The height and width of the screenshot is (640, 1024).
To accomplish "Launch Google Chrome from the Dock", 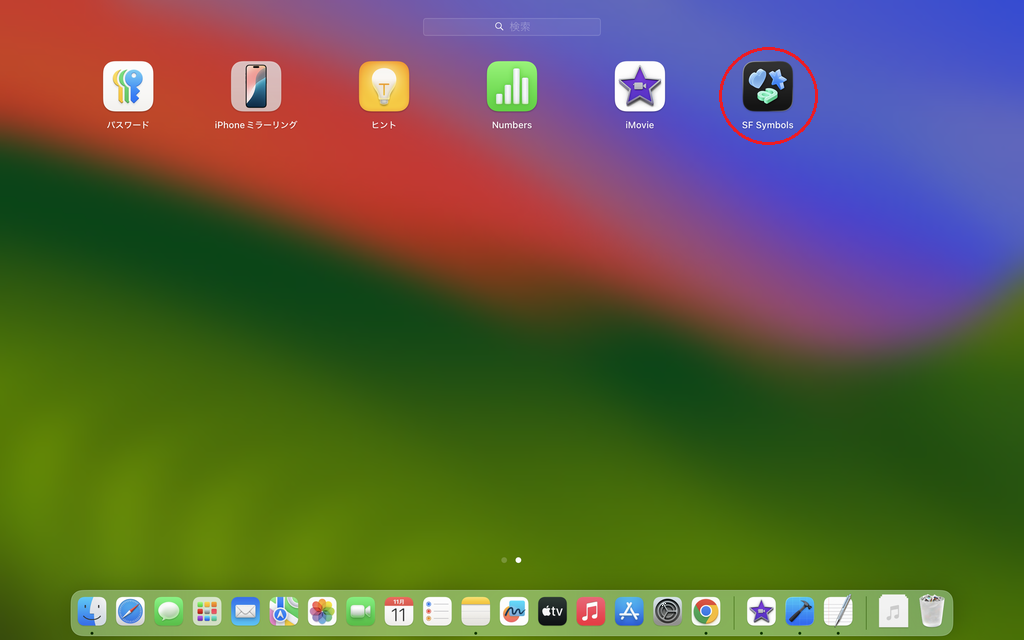I will tap(706, 611).
